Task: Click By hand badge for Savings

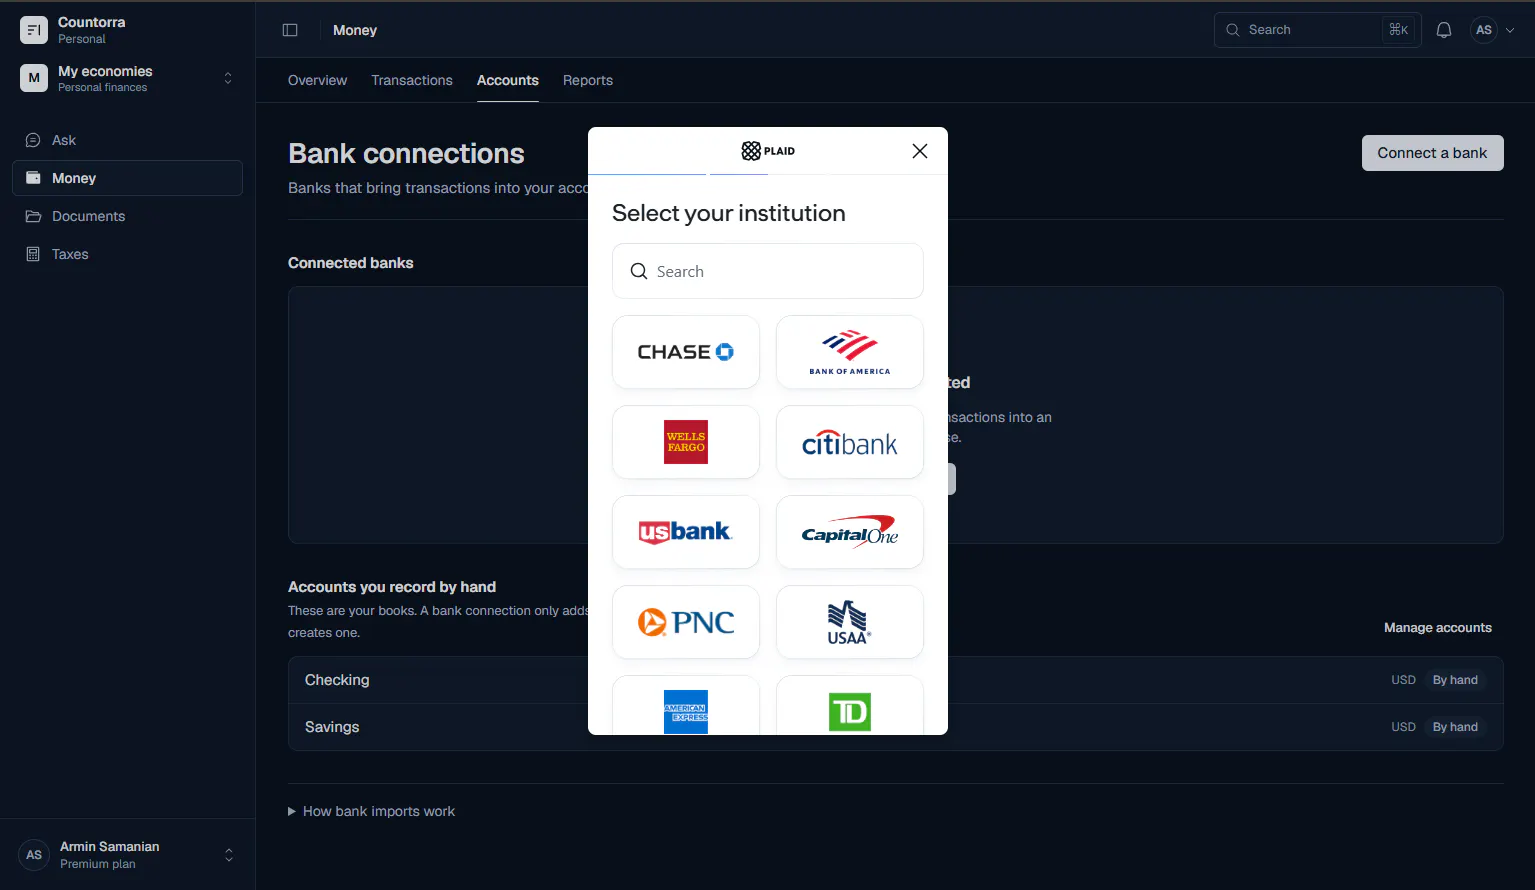Action: click(x=1455, y=727)
